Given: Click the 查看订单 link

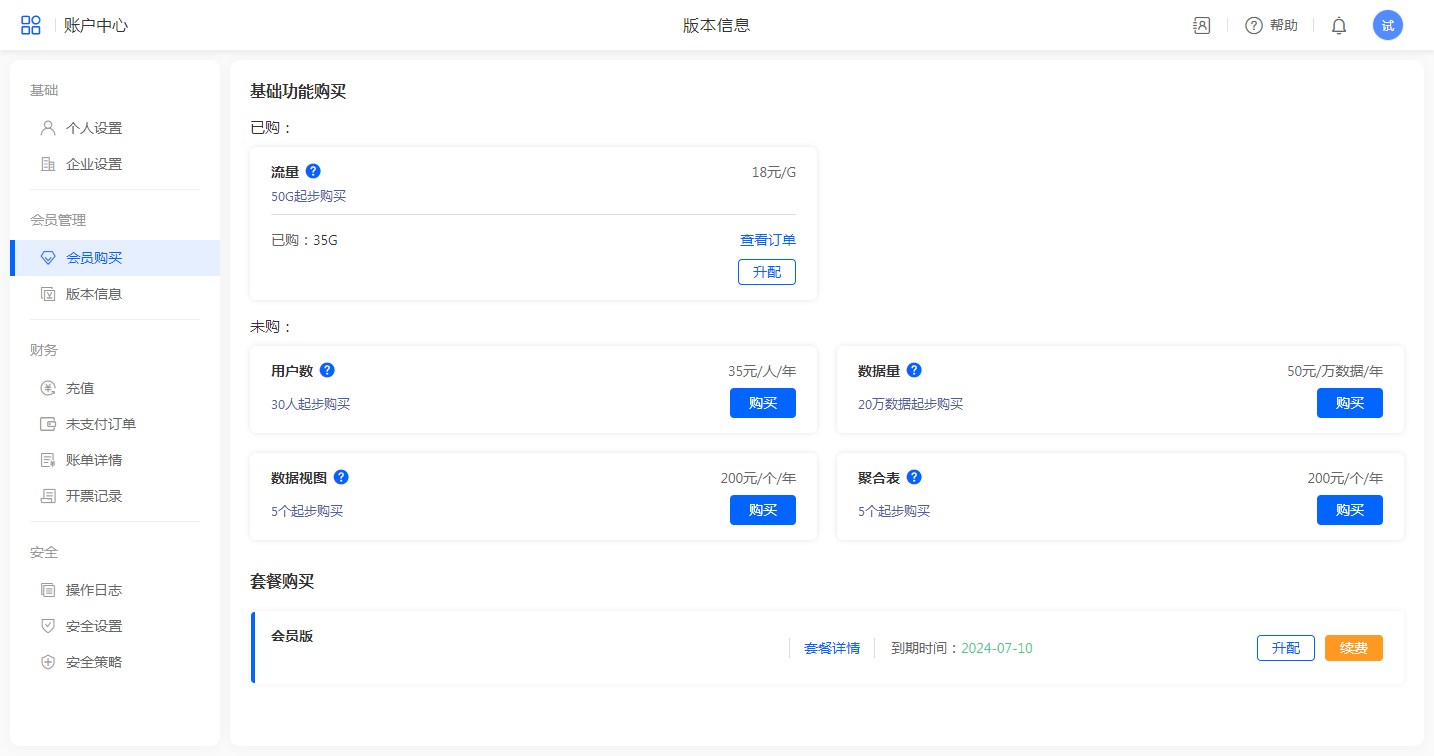Looking at the screenshot, I should [x=767, y=240].
